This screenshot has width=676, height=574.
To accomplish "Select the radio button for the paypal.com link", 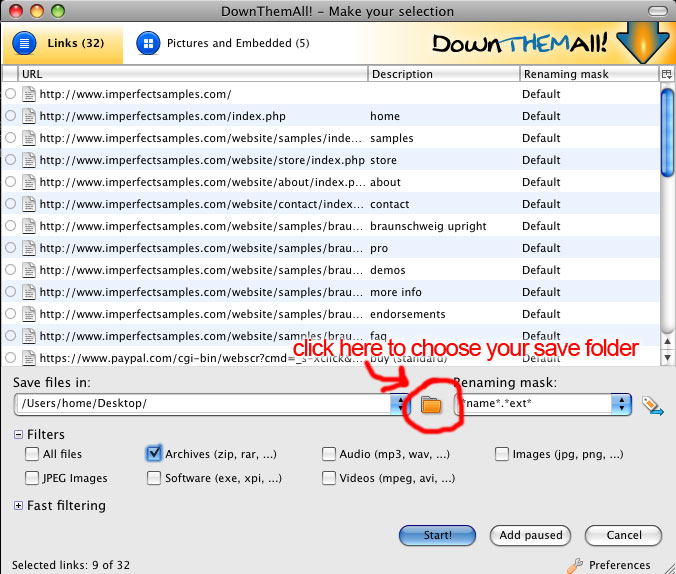I will point(11,358).
